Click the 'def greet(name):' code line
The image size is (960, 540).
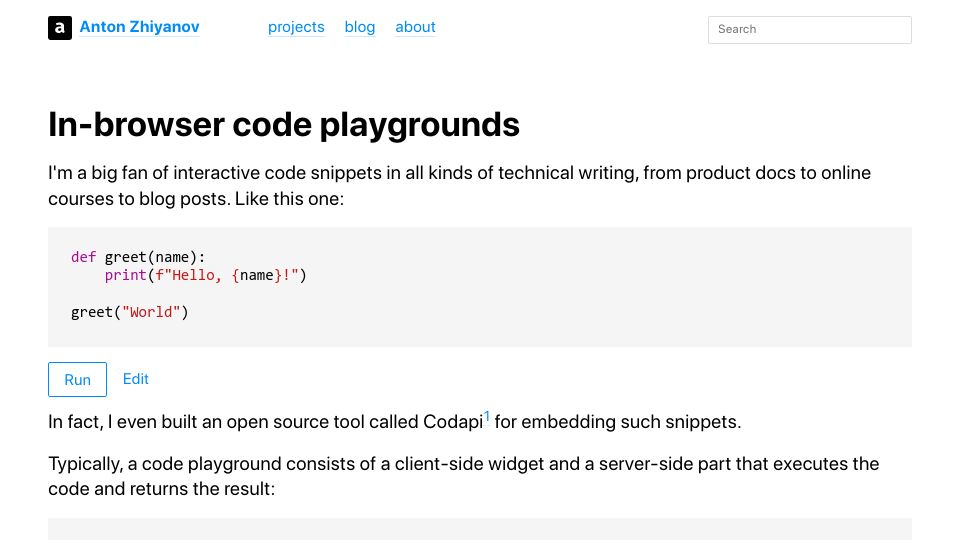click(x=138, y=257)
